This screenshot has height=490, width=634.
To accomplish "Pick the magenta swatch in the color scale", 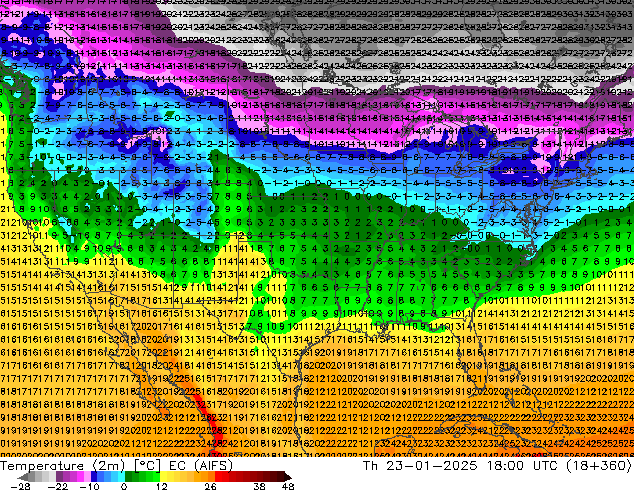I will [x=80, y=477].
